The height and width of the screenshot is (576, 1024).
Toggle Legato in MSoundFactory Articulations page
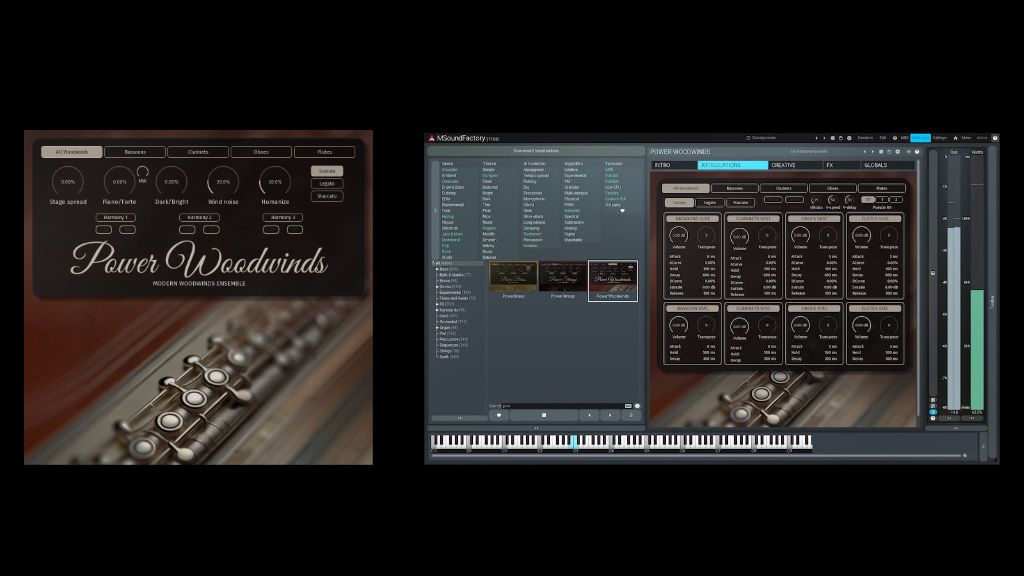(710, 202)
